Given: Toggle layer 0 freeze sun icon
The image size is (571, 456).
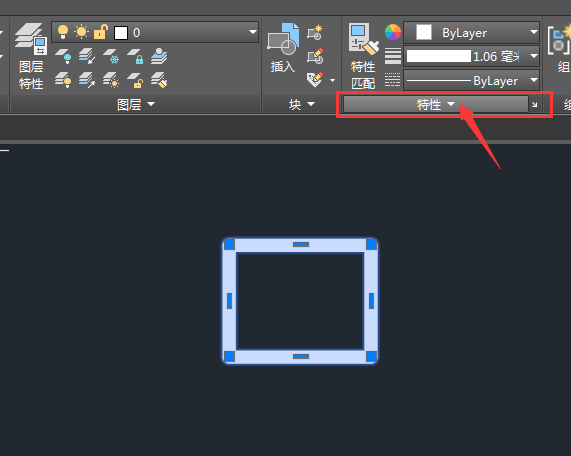Looking at the screenshot, I should 81,32.
